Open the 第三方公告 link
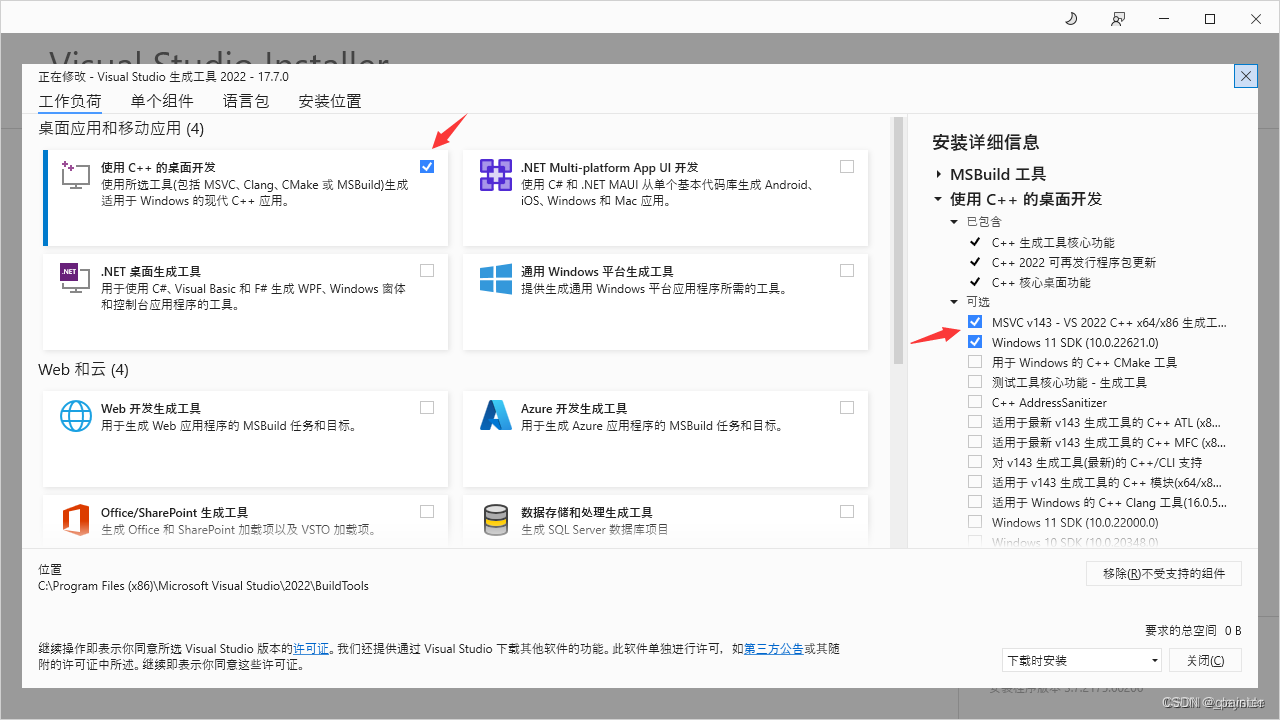The width and height of the screenshot is (1280, 720). (774, 649)
